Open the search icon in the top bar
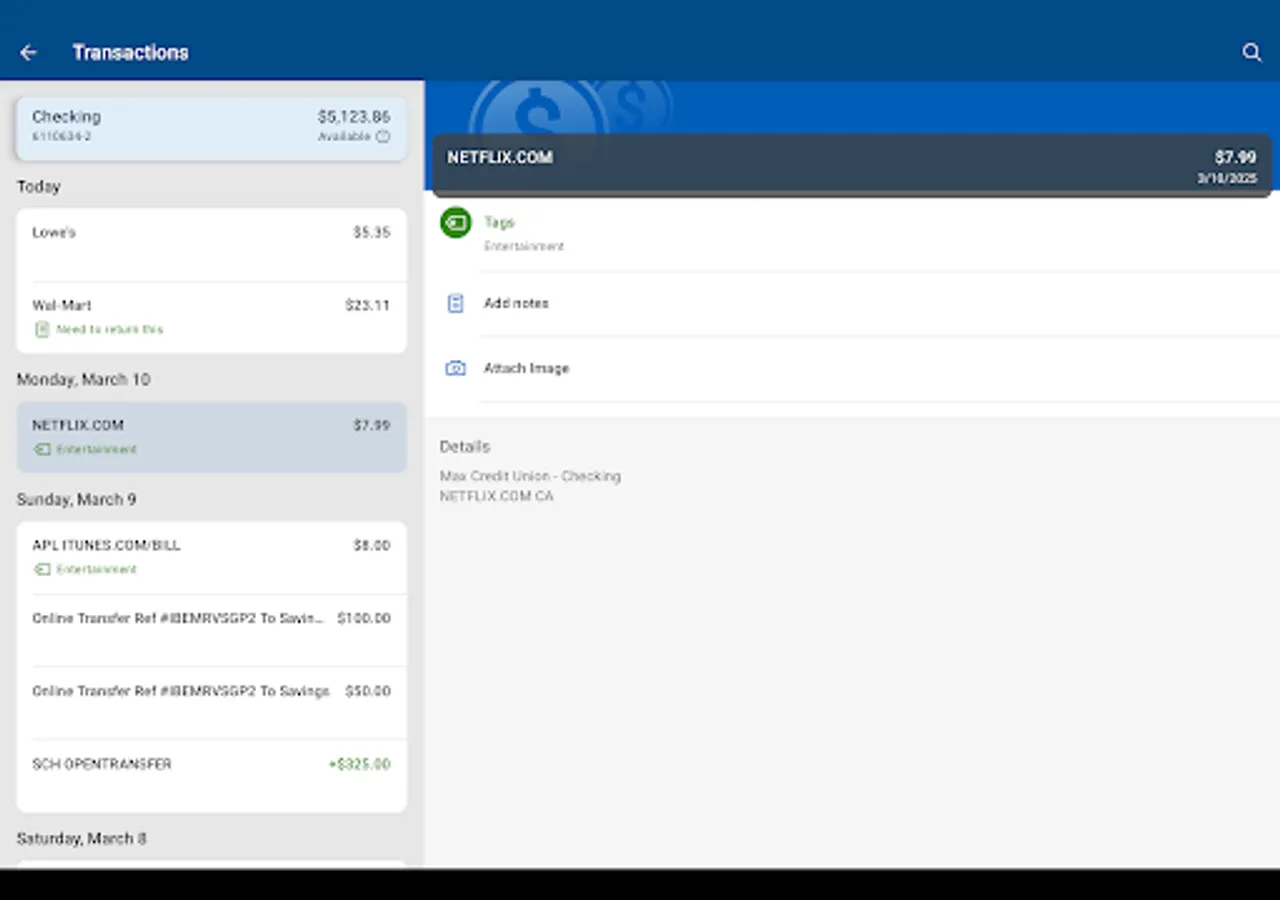 coord(1252,52)
